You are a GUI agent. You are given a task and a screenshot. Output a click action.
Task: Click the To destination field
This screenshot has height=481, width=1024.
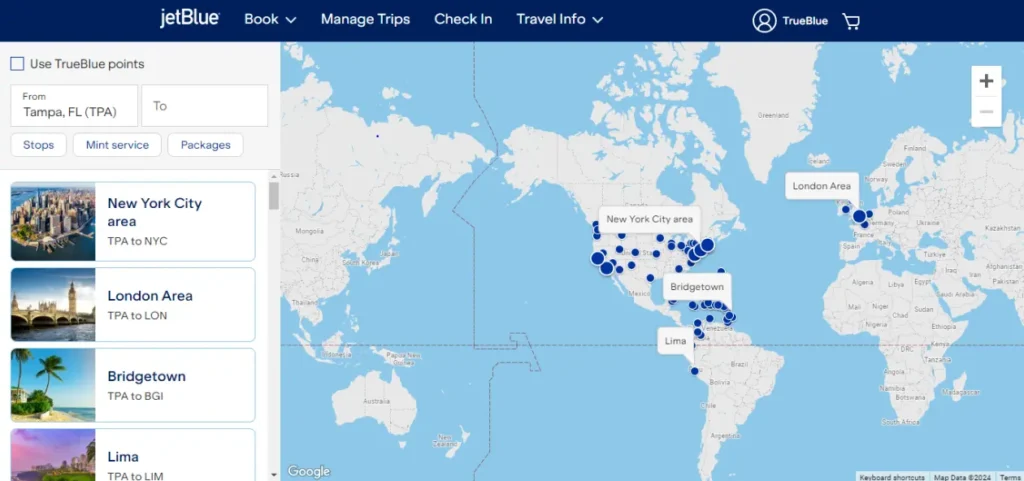pos(205,105)
